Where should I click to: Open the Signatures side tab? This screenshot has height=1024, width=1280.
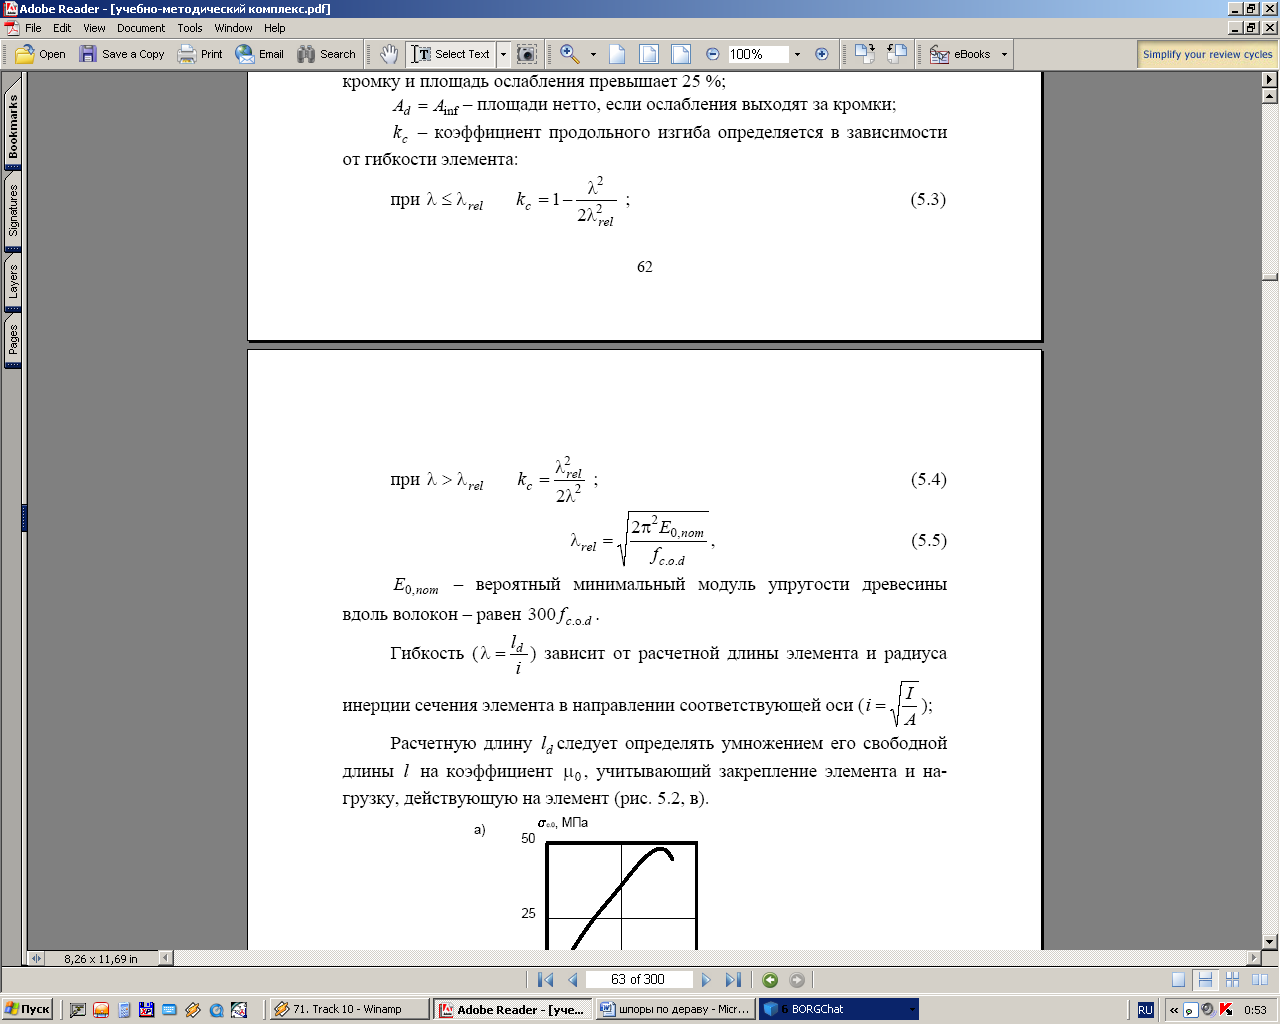(13, 210)
